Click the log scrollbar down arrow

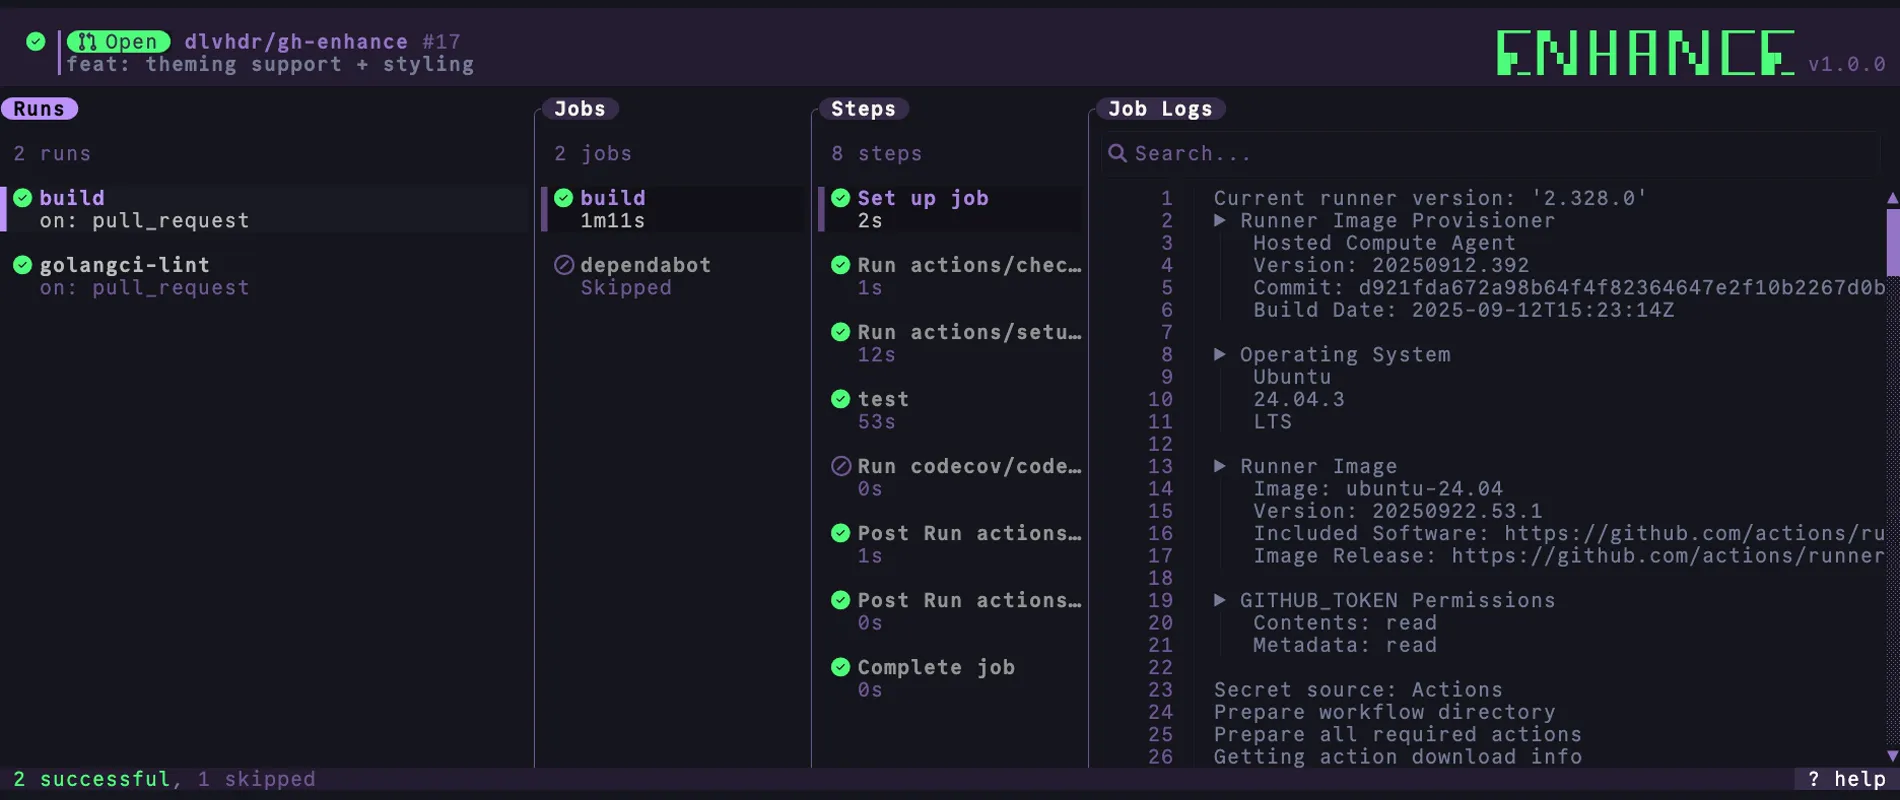pos(1892,756)
